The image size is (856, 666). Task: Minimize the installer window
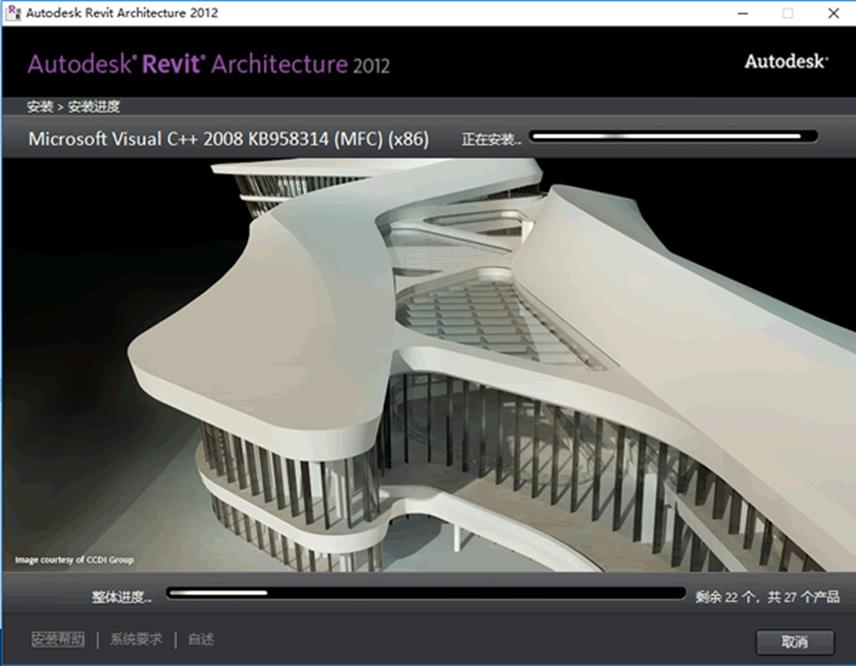[742, 13]
